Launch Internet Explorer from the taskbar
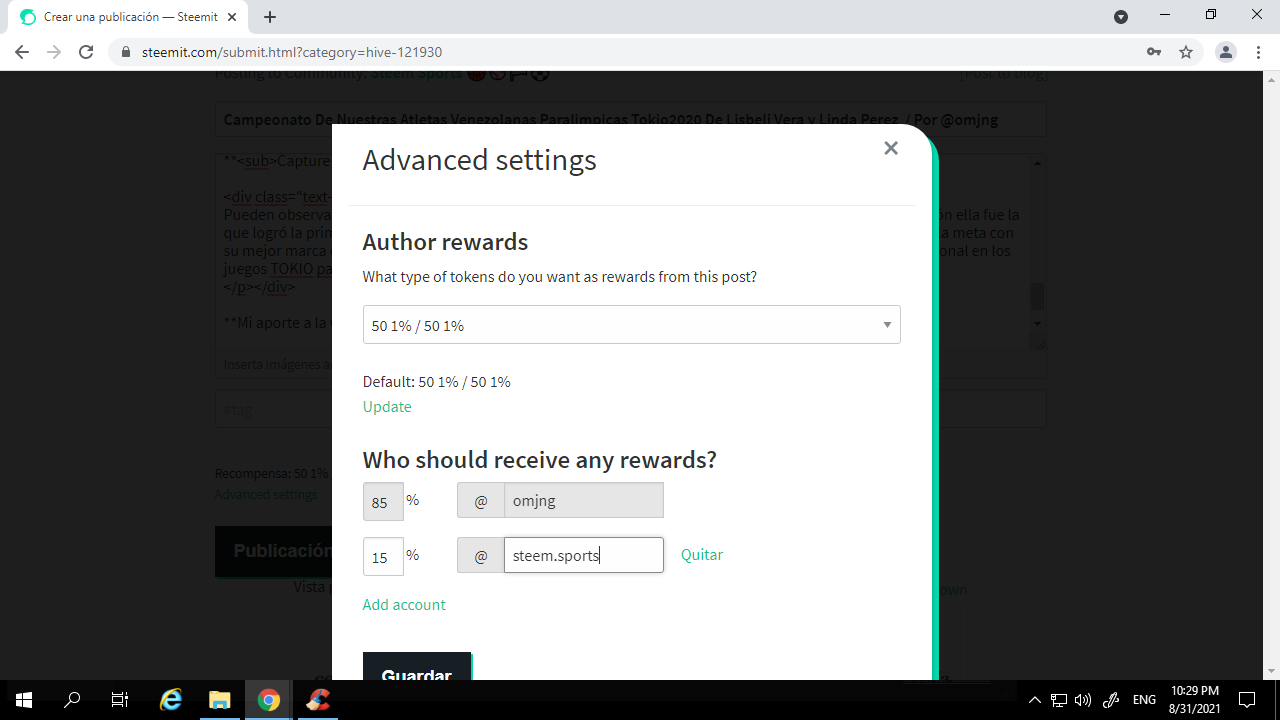The image size is (1280, 720). (x=172, y=700)
